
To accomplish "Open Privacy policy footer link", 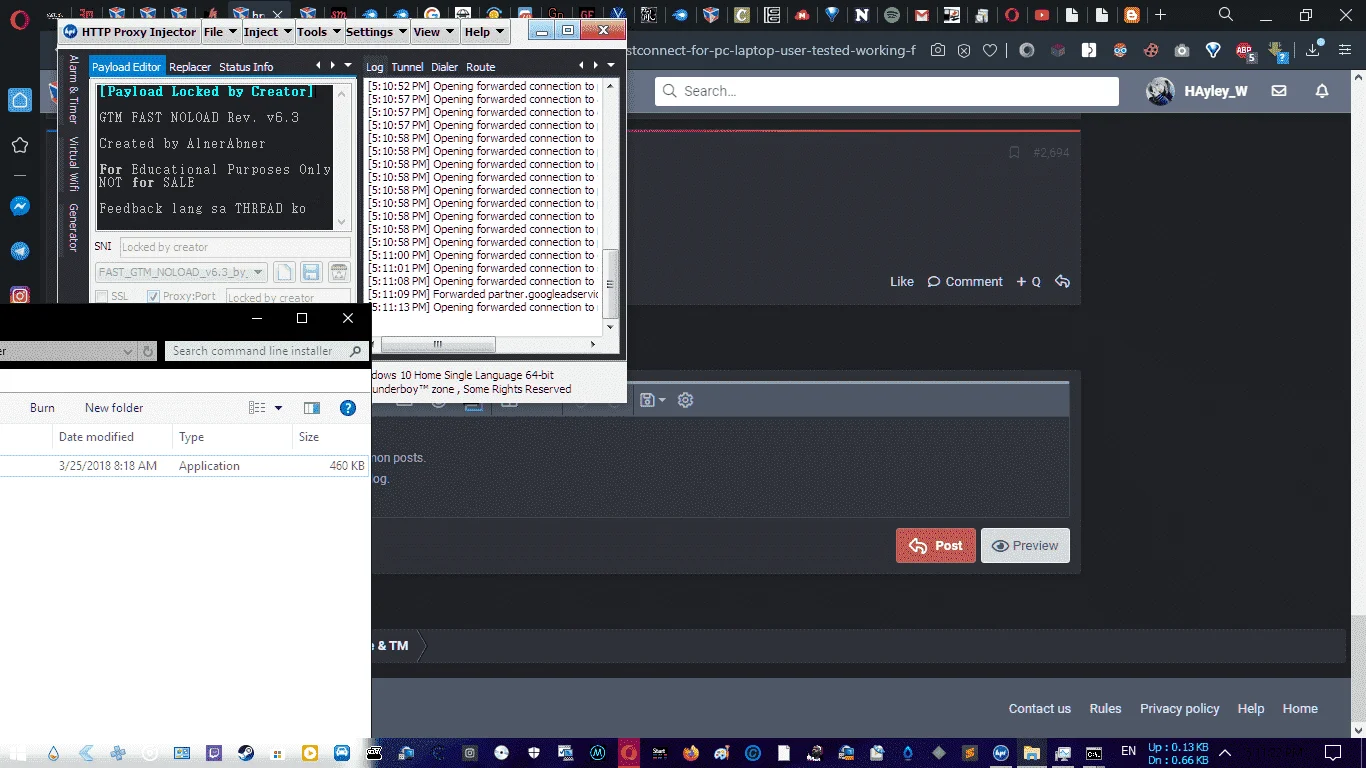I will 1179,708.
